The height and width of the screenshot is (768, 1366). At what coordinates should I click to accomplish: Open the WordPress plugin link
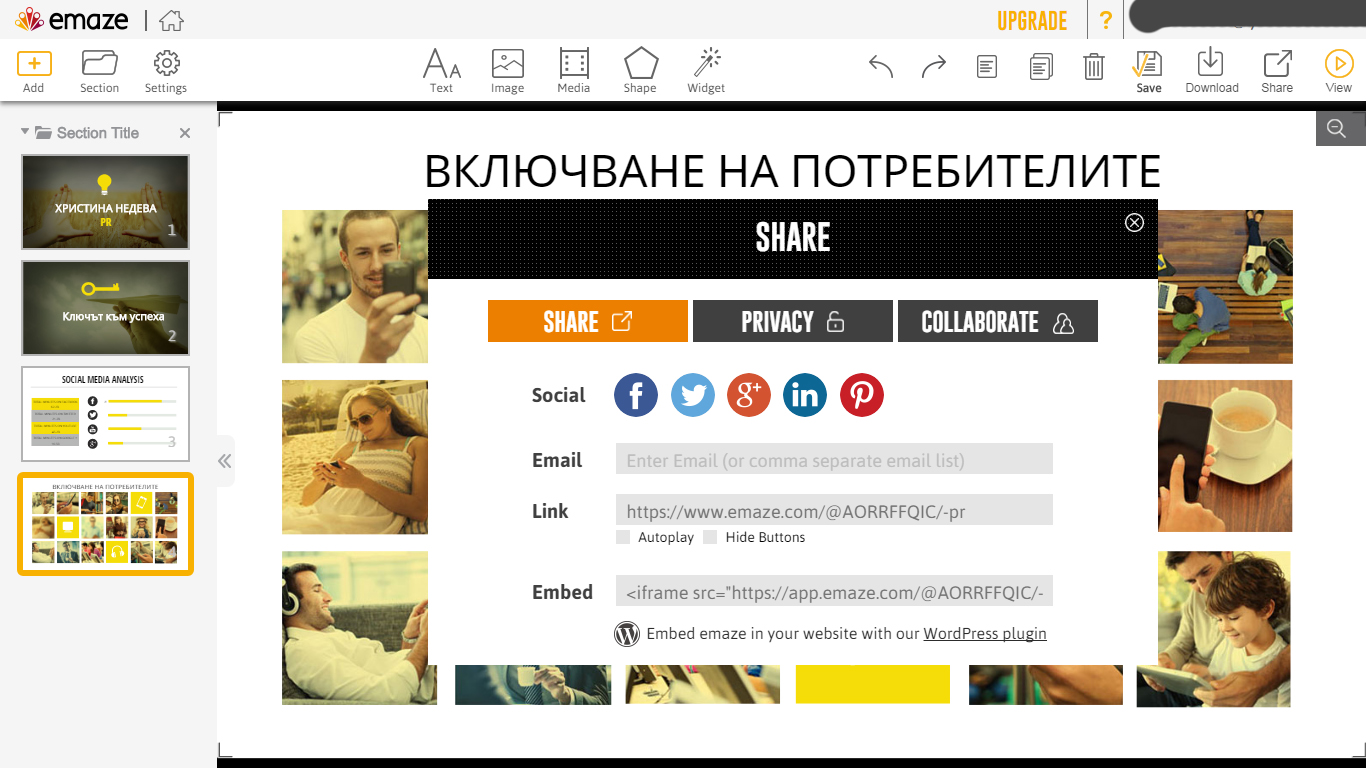coord(984,633)
